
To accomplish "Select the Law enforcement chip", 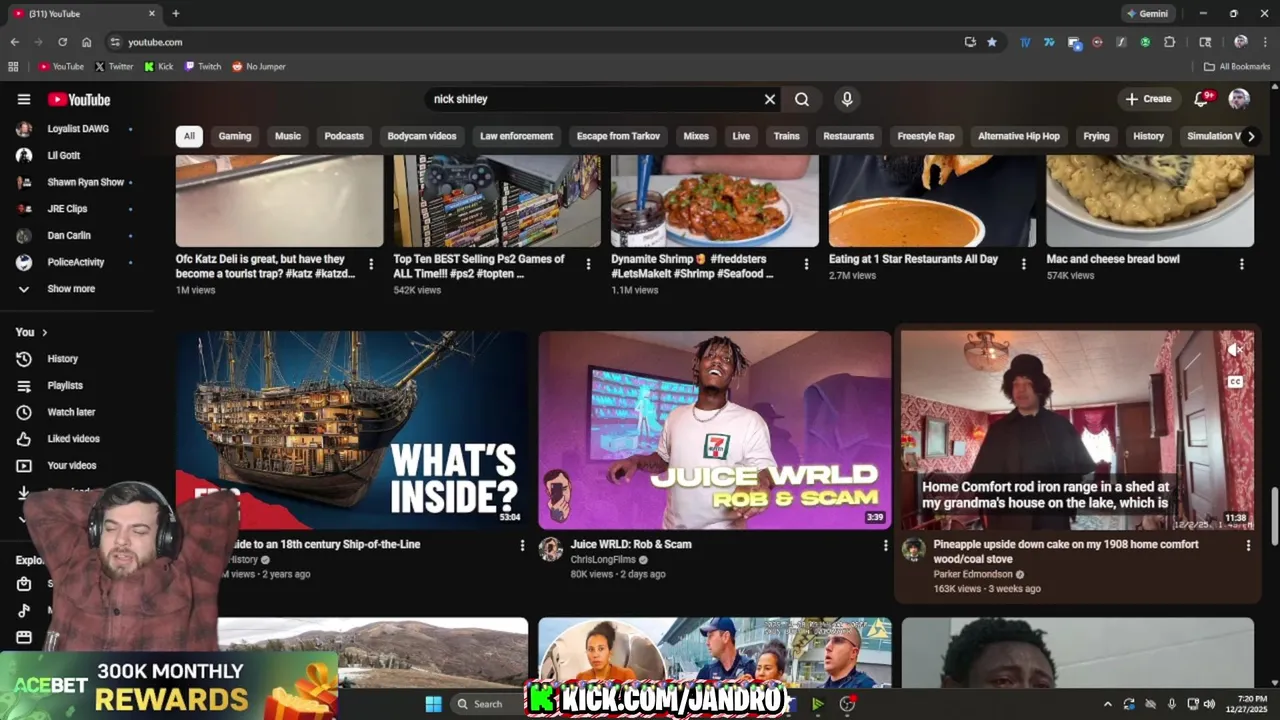I will [x=516, y=136].
